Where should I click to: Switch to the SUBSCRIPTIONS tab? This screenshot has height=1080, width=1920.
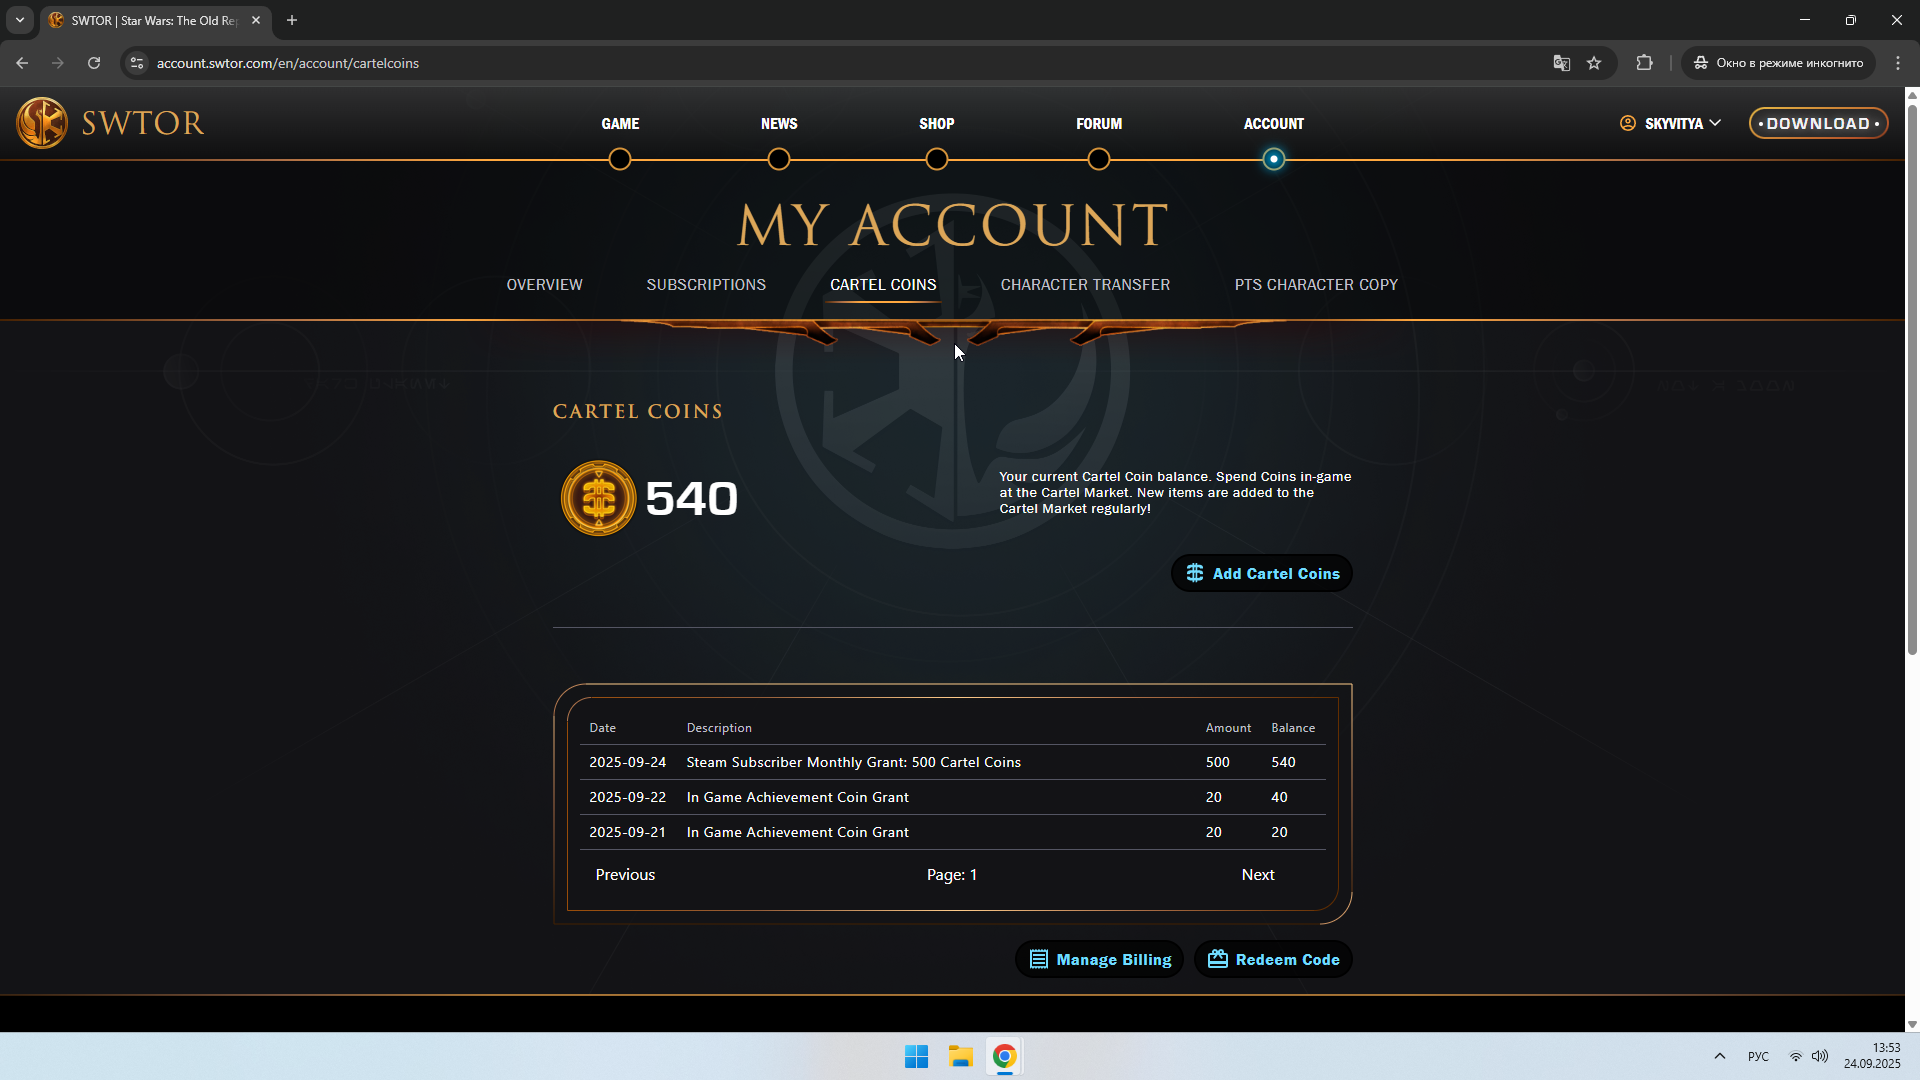click(x=706, y=285)
